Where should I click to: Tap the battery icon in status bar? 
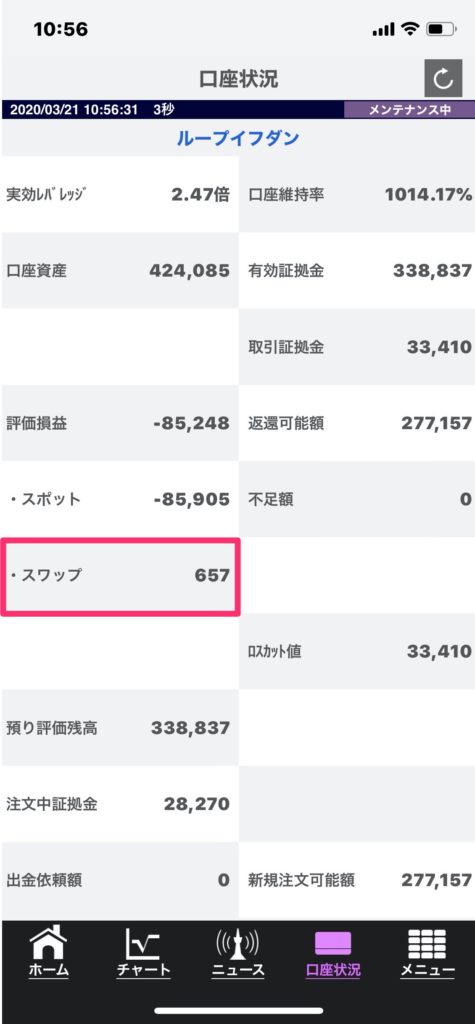[441, 29]
